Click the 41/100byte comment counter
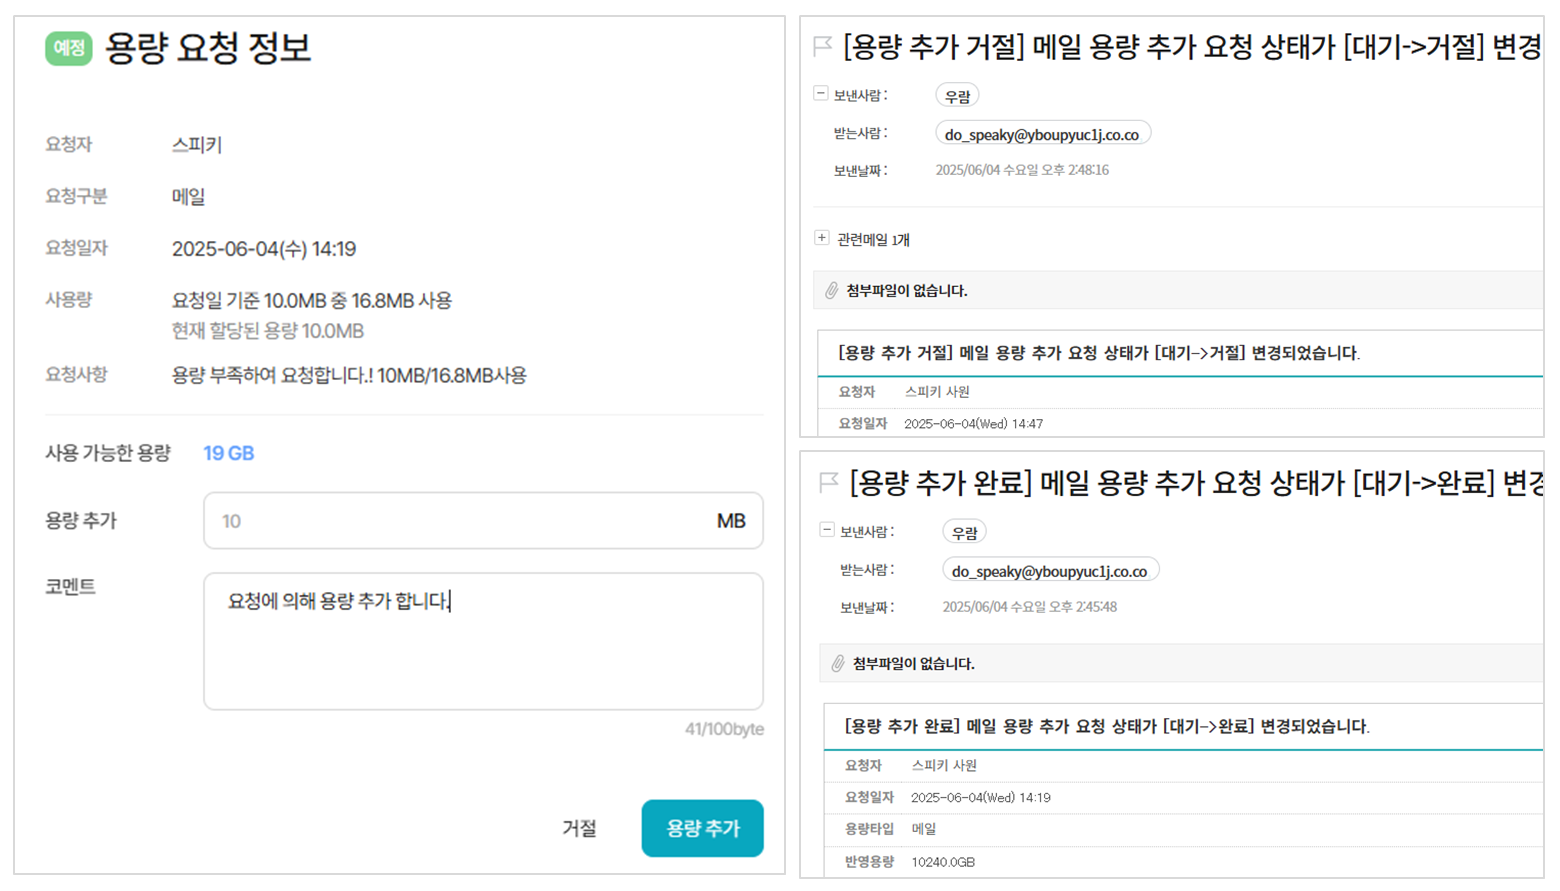 (x=724, y=730)
